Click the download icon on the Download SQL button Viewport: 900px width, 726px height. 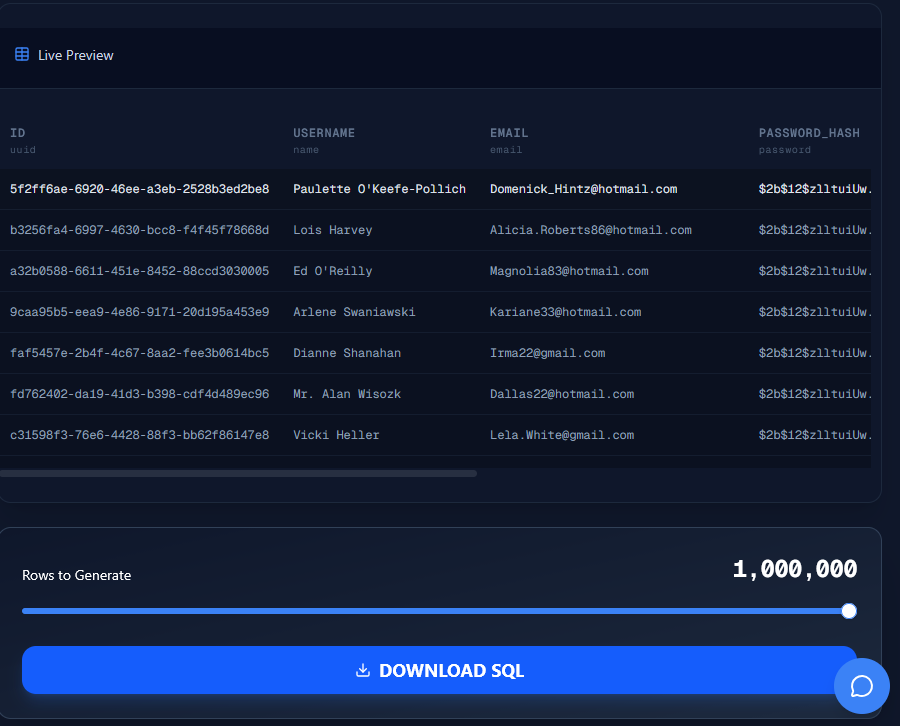[362, 670]
